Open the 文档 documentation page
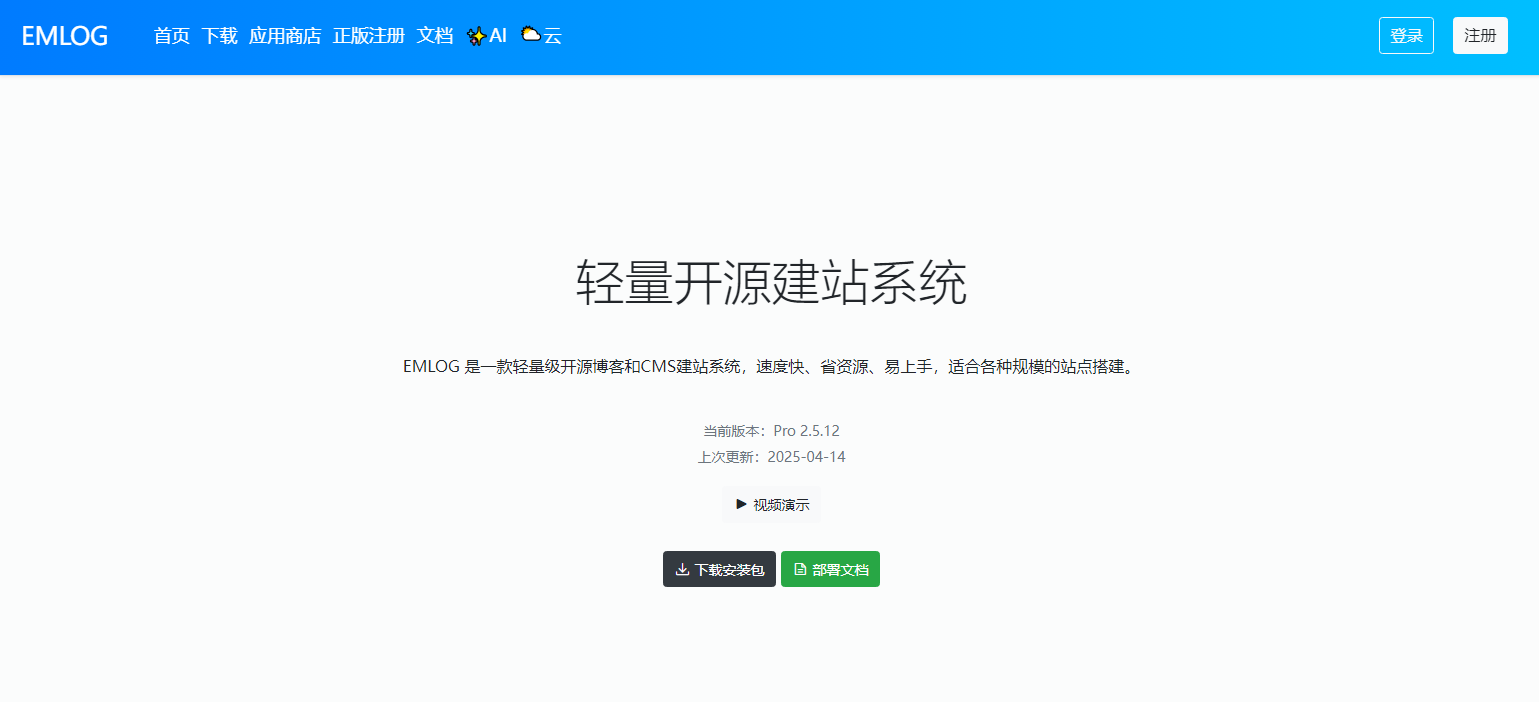 click(434, 35)
